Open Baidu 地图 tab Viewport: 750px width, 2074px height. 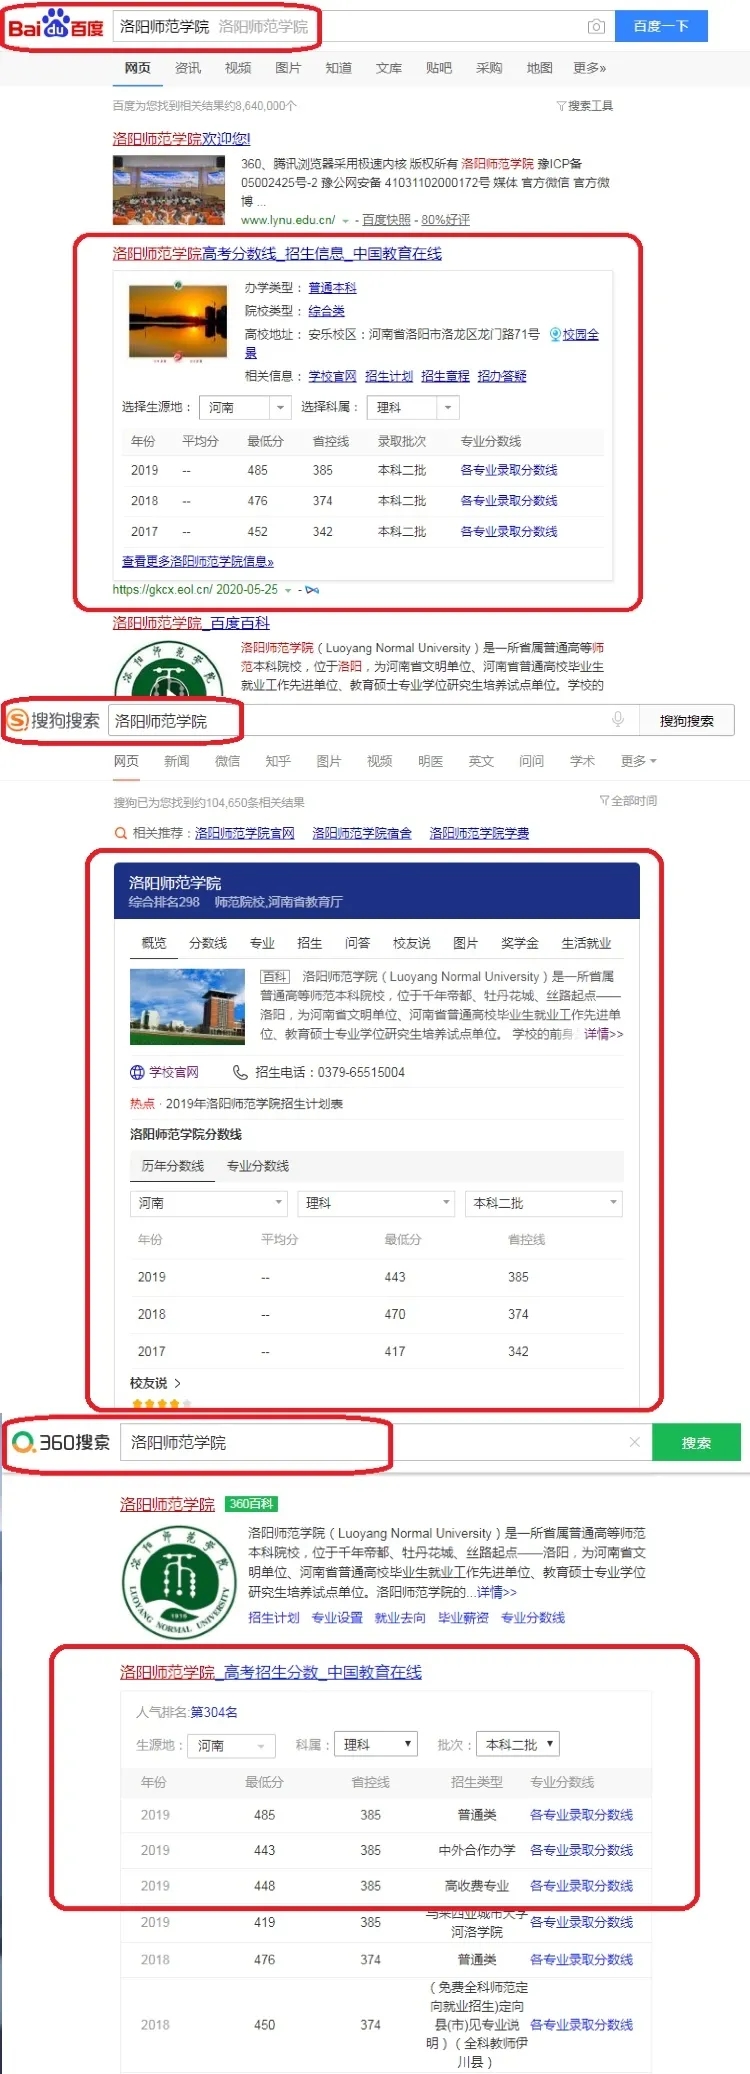tap(540, 68)
